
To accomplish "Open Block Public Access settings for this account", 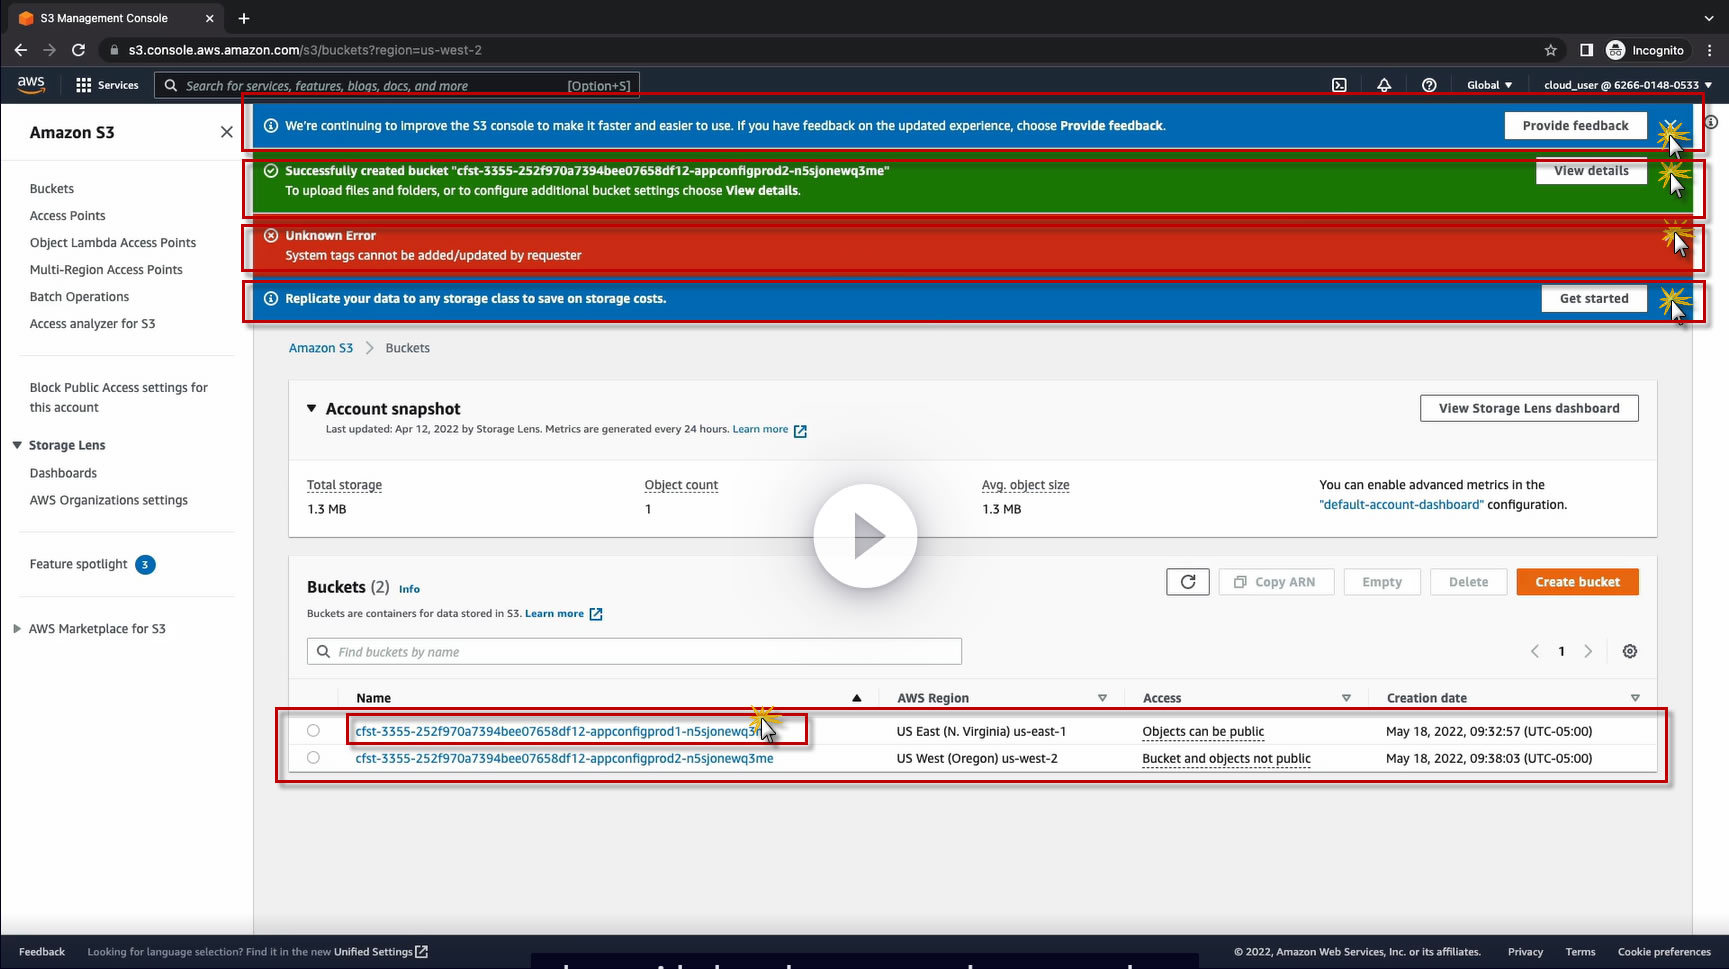I will pyautogui.click(x=119, y=397).
